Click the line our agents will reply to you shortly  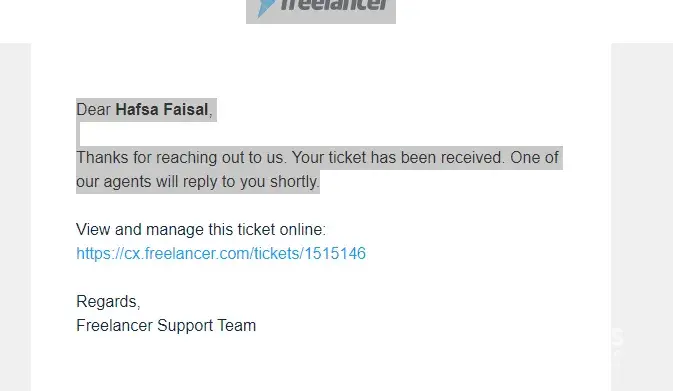(198, 182)
